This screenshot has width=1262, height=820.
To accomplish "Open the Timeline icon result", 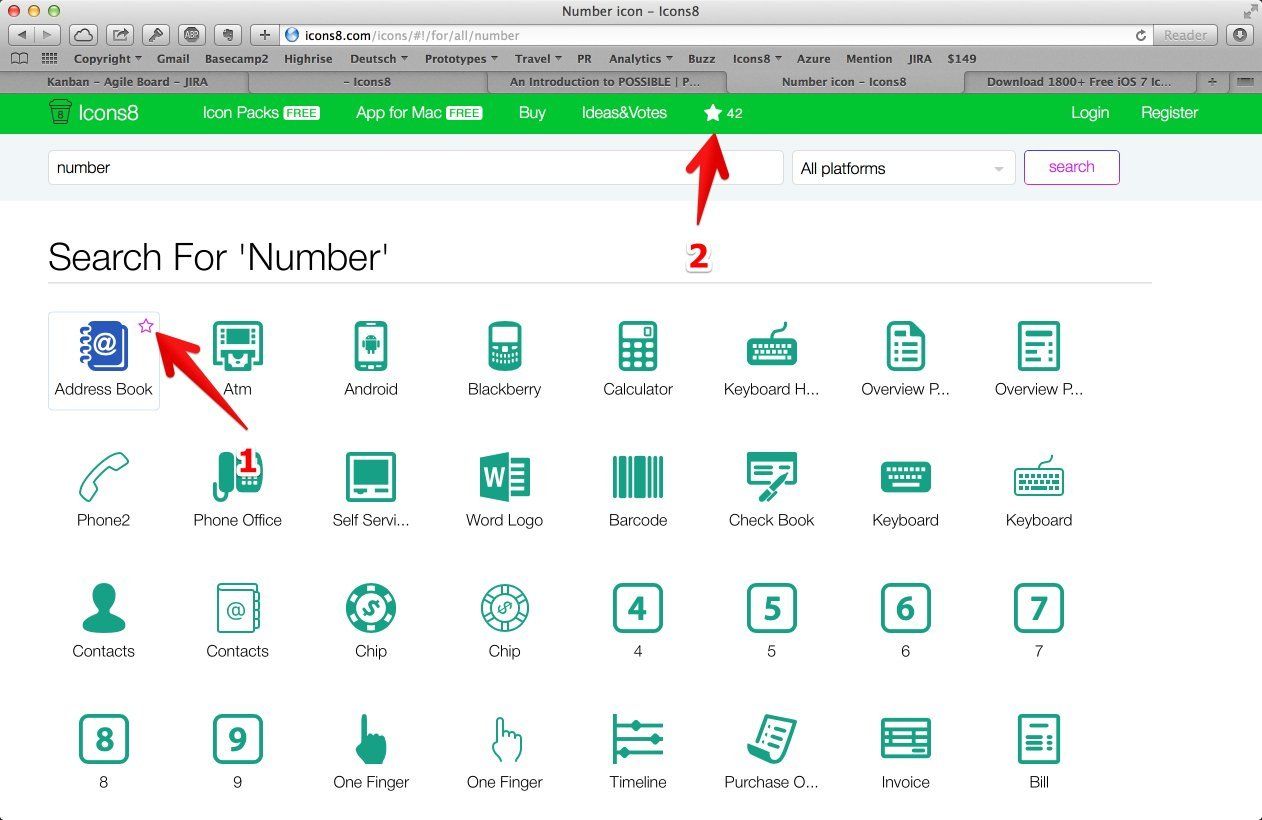I will click(637, 738).
